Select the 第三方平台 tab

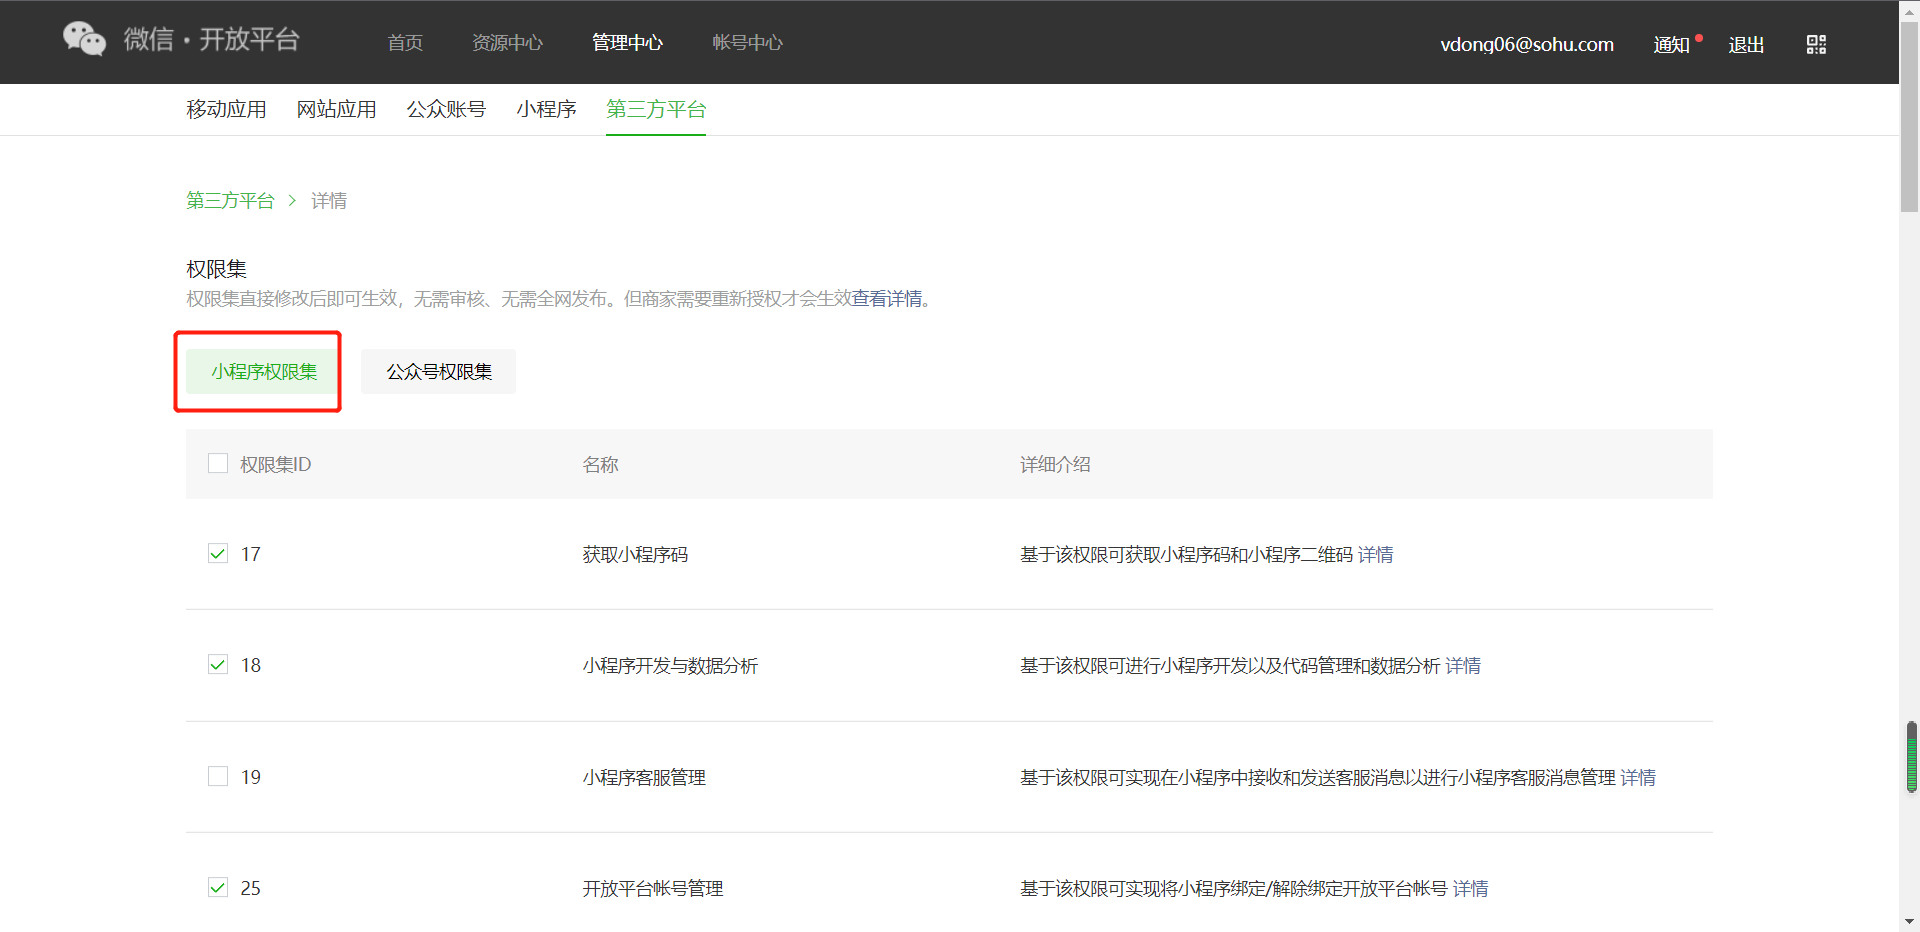[656, 109]
